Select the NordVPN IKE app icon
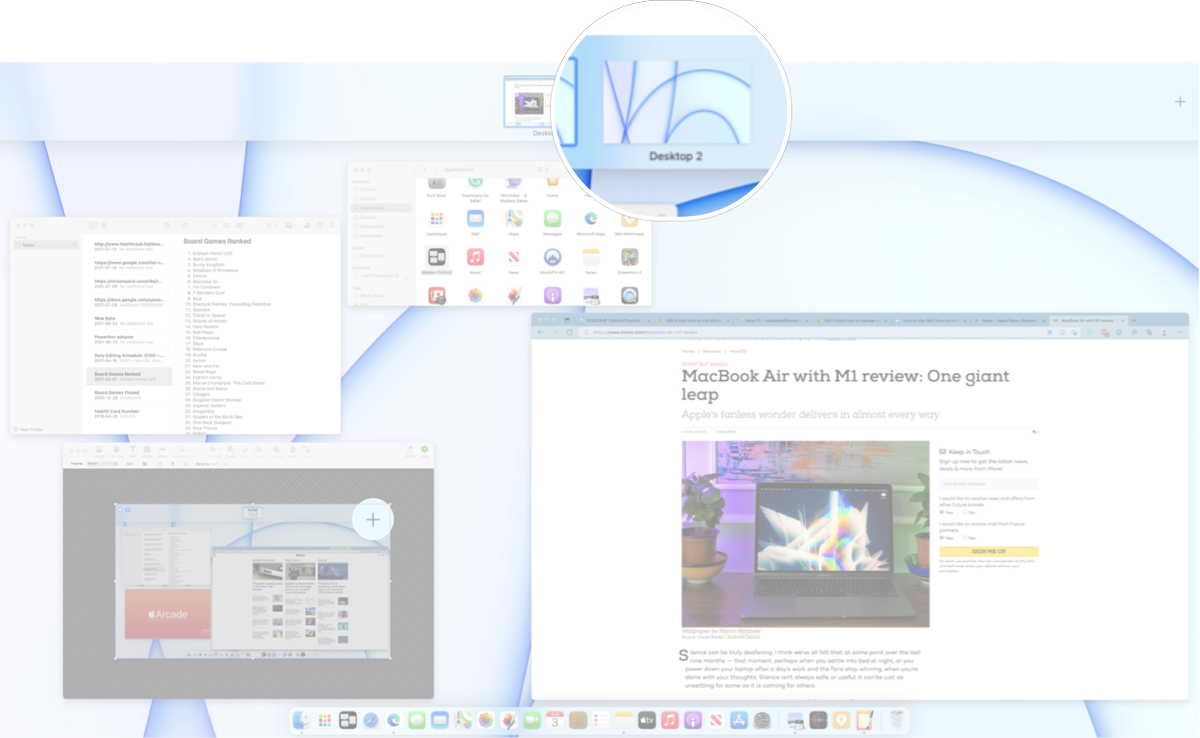Image resolution: width=1200 pixels, height=738 pixels. (552, 258)
